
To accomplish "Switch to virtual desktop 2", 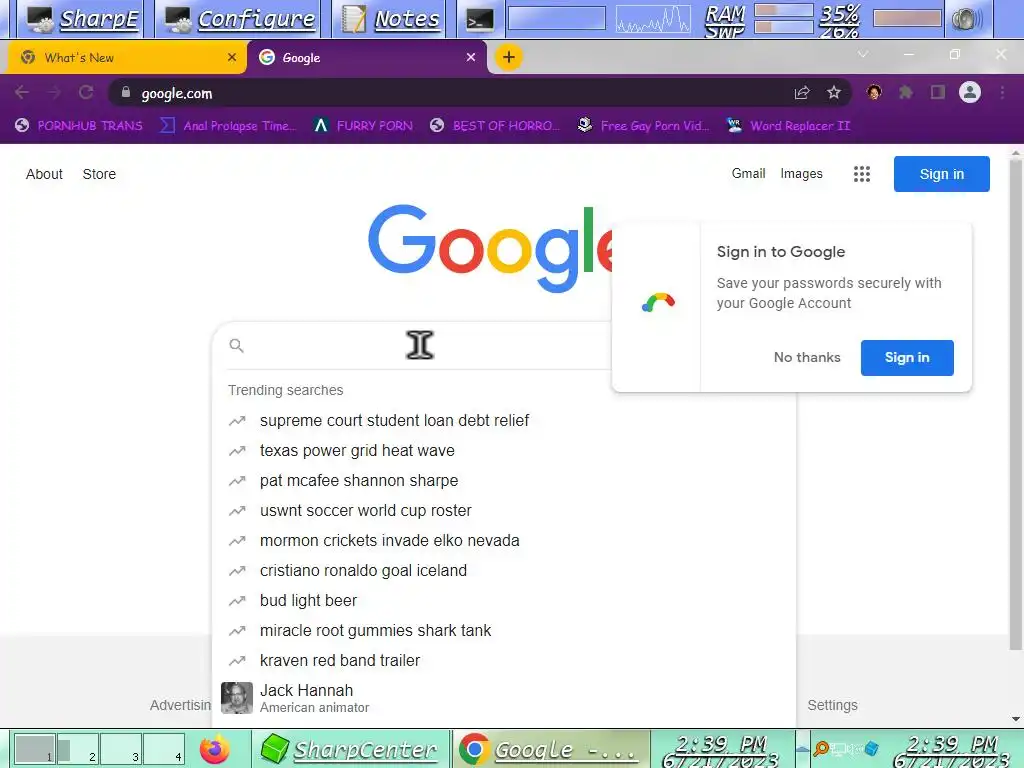I will (78, 748).
